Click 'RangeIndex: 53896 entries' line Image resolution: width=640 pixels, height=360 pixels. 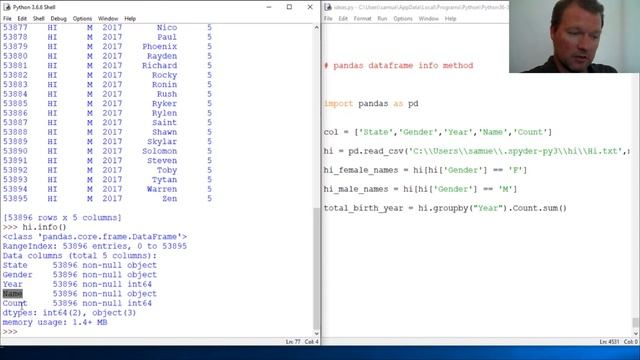click(x=95, y=246)
